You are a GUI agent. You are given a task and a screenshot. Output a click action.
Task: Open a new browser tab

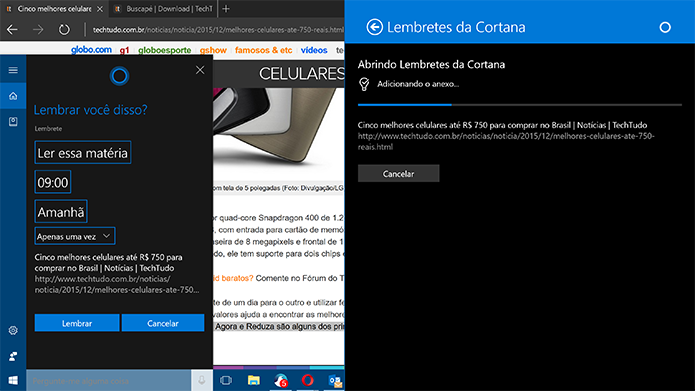[x=226, y=8]
